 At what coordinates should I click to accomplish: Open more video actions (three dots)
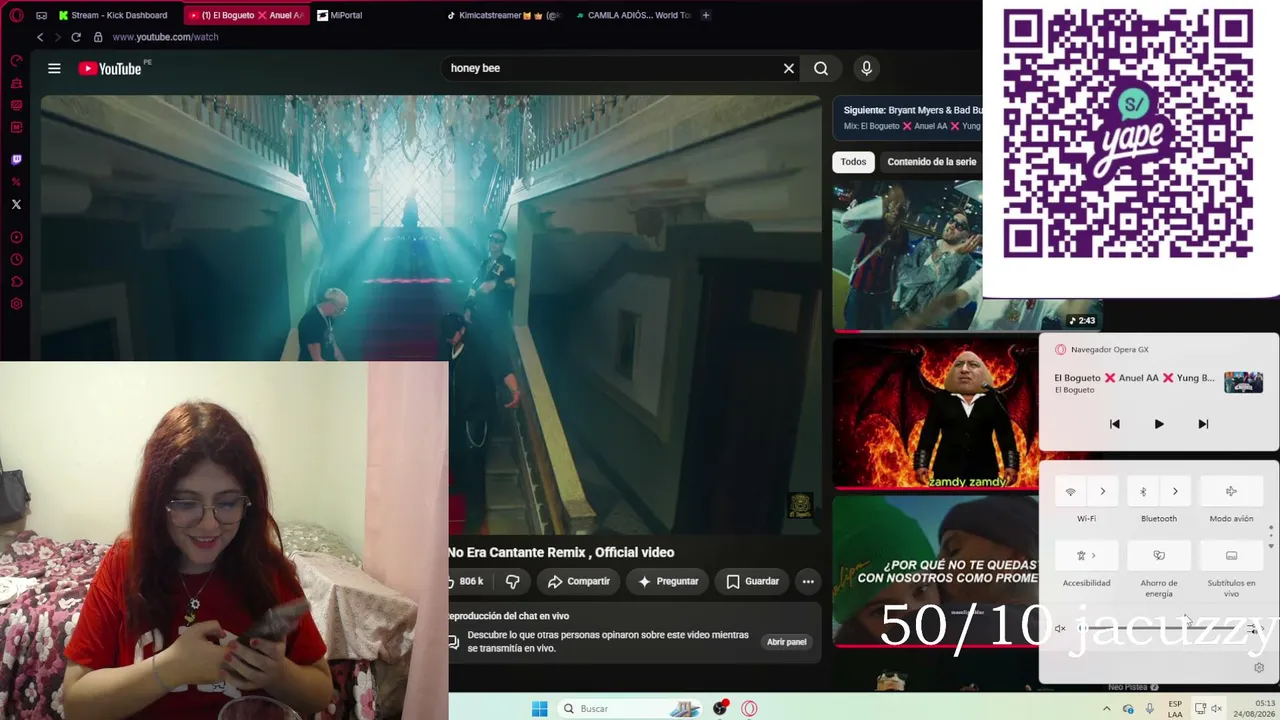[x=808, y=581]
